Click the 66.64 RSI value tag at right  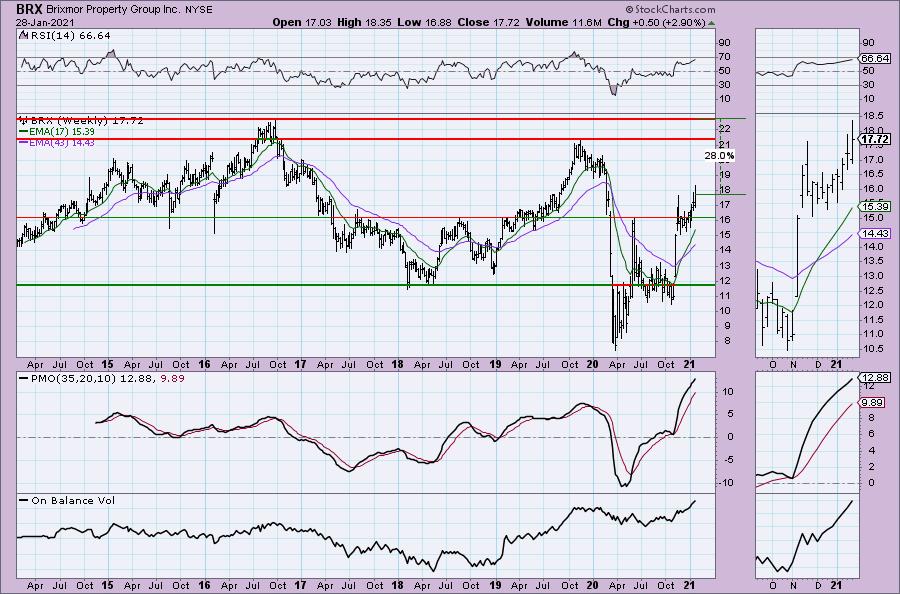pyautogui.click(x=876, y=59)
